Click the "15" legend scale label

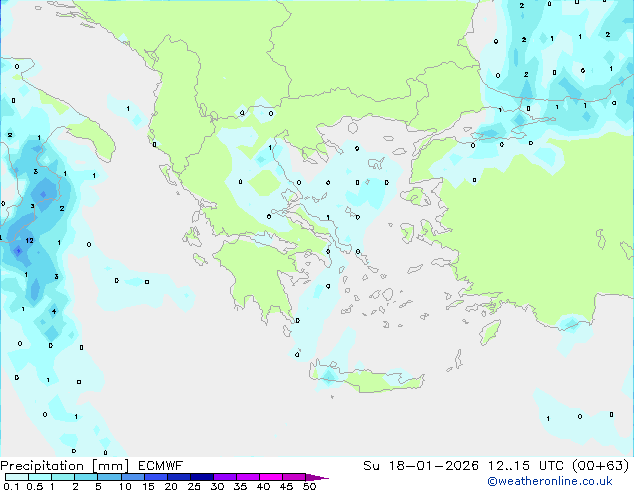(x=148, y=486)
